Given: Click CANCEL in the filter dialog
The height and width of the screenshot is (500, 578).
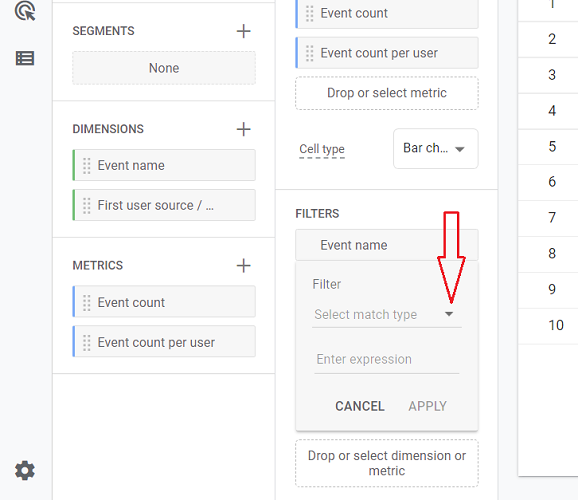Looking at the screenshot, I should click(x=360, y=406).
